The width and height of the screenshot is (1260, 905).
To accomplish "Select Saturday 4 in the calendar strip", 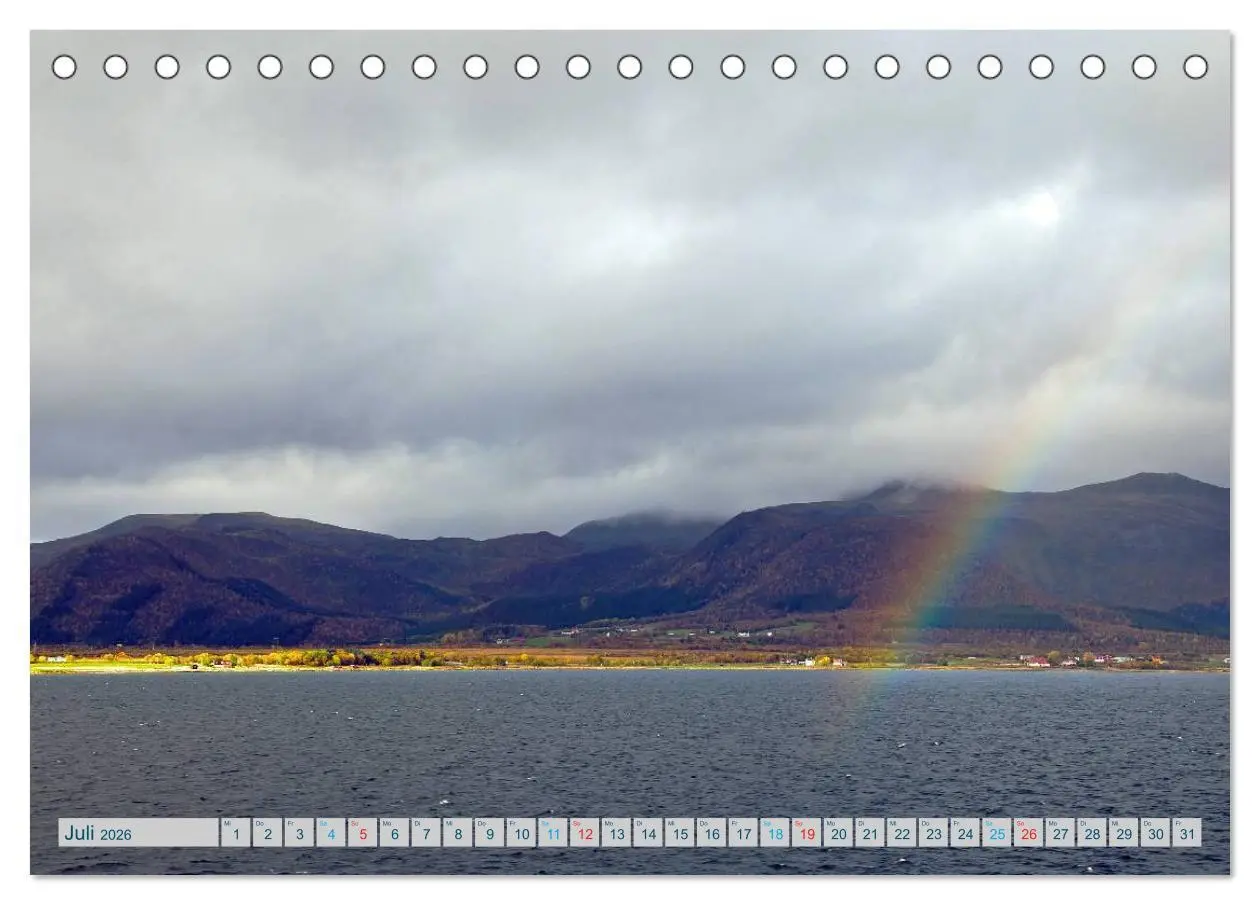I will 331,832.
